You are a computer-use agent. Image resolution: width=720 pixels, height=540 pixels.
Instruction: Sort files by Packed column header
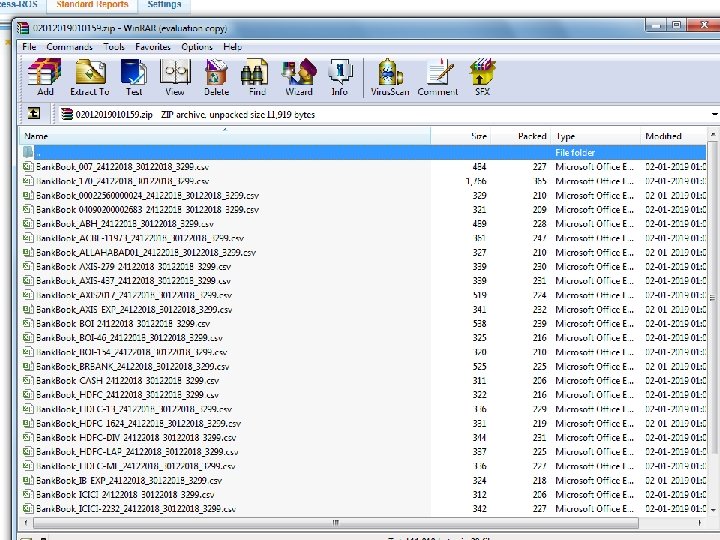(x=521, y=136)
